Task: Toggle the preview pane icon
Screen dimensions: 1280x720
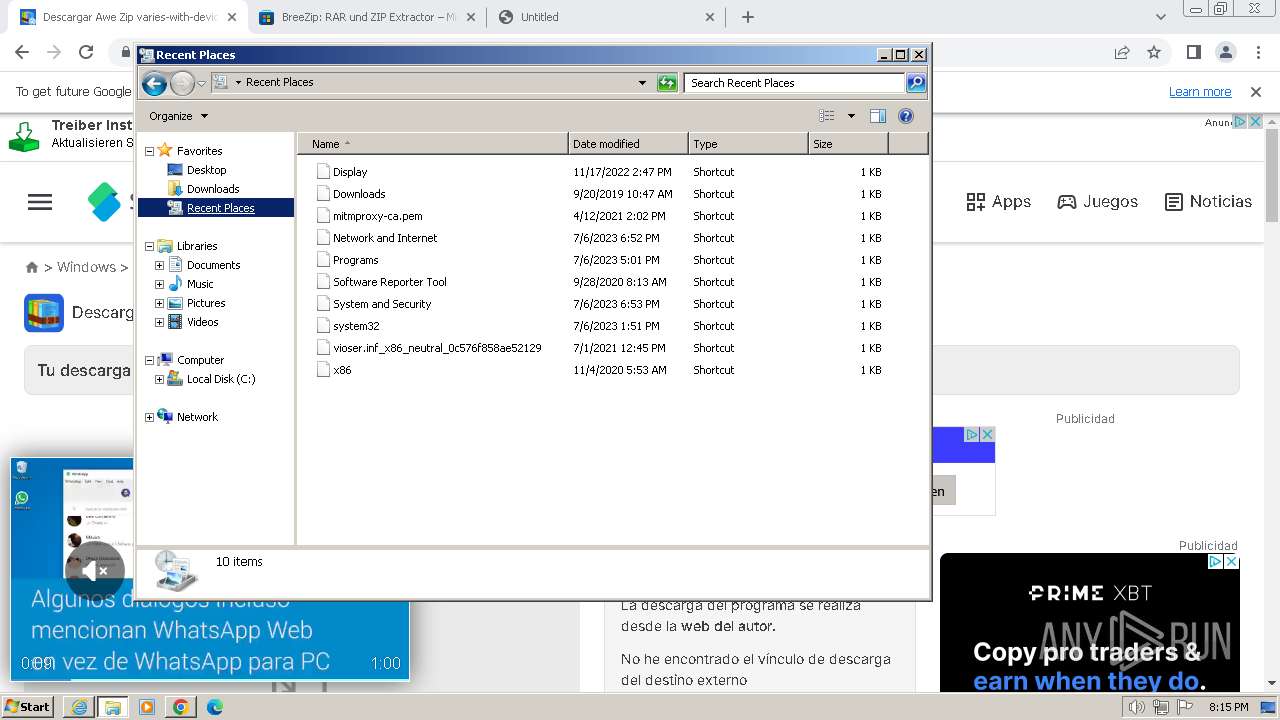Action: coord(878,116)
